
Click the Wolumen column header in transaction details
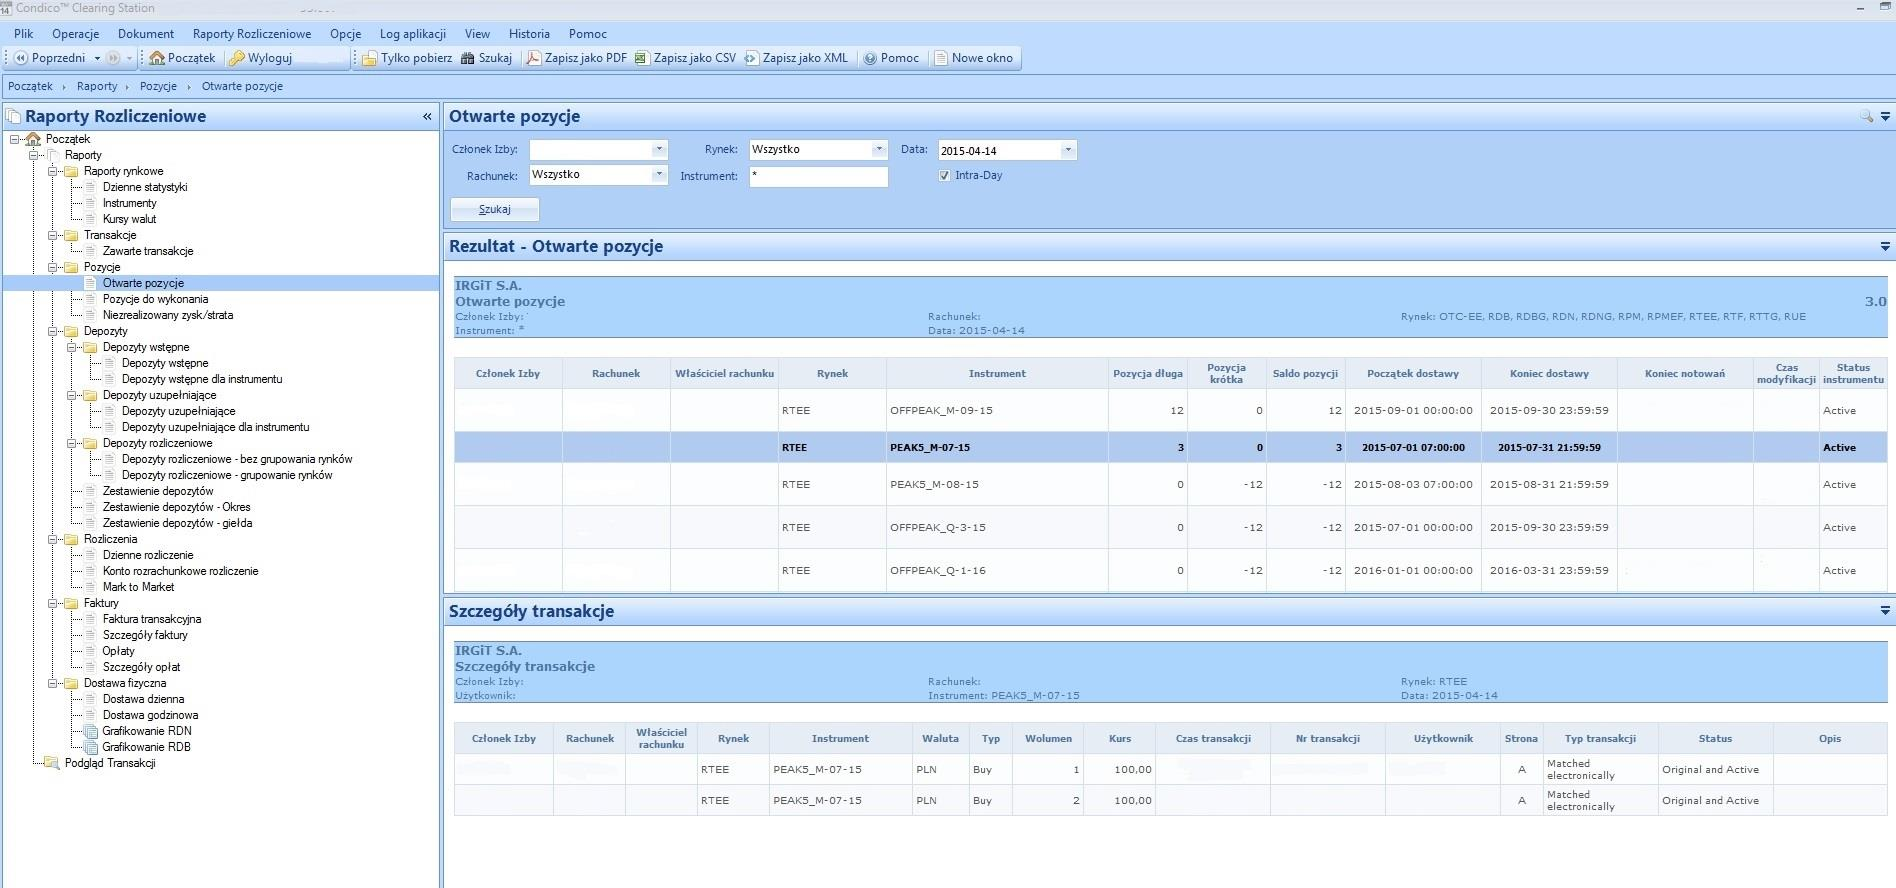1048,738
